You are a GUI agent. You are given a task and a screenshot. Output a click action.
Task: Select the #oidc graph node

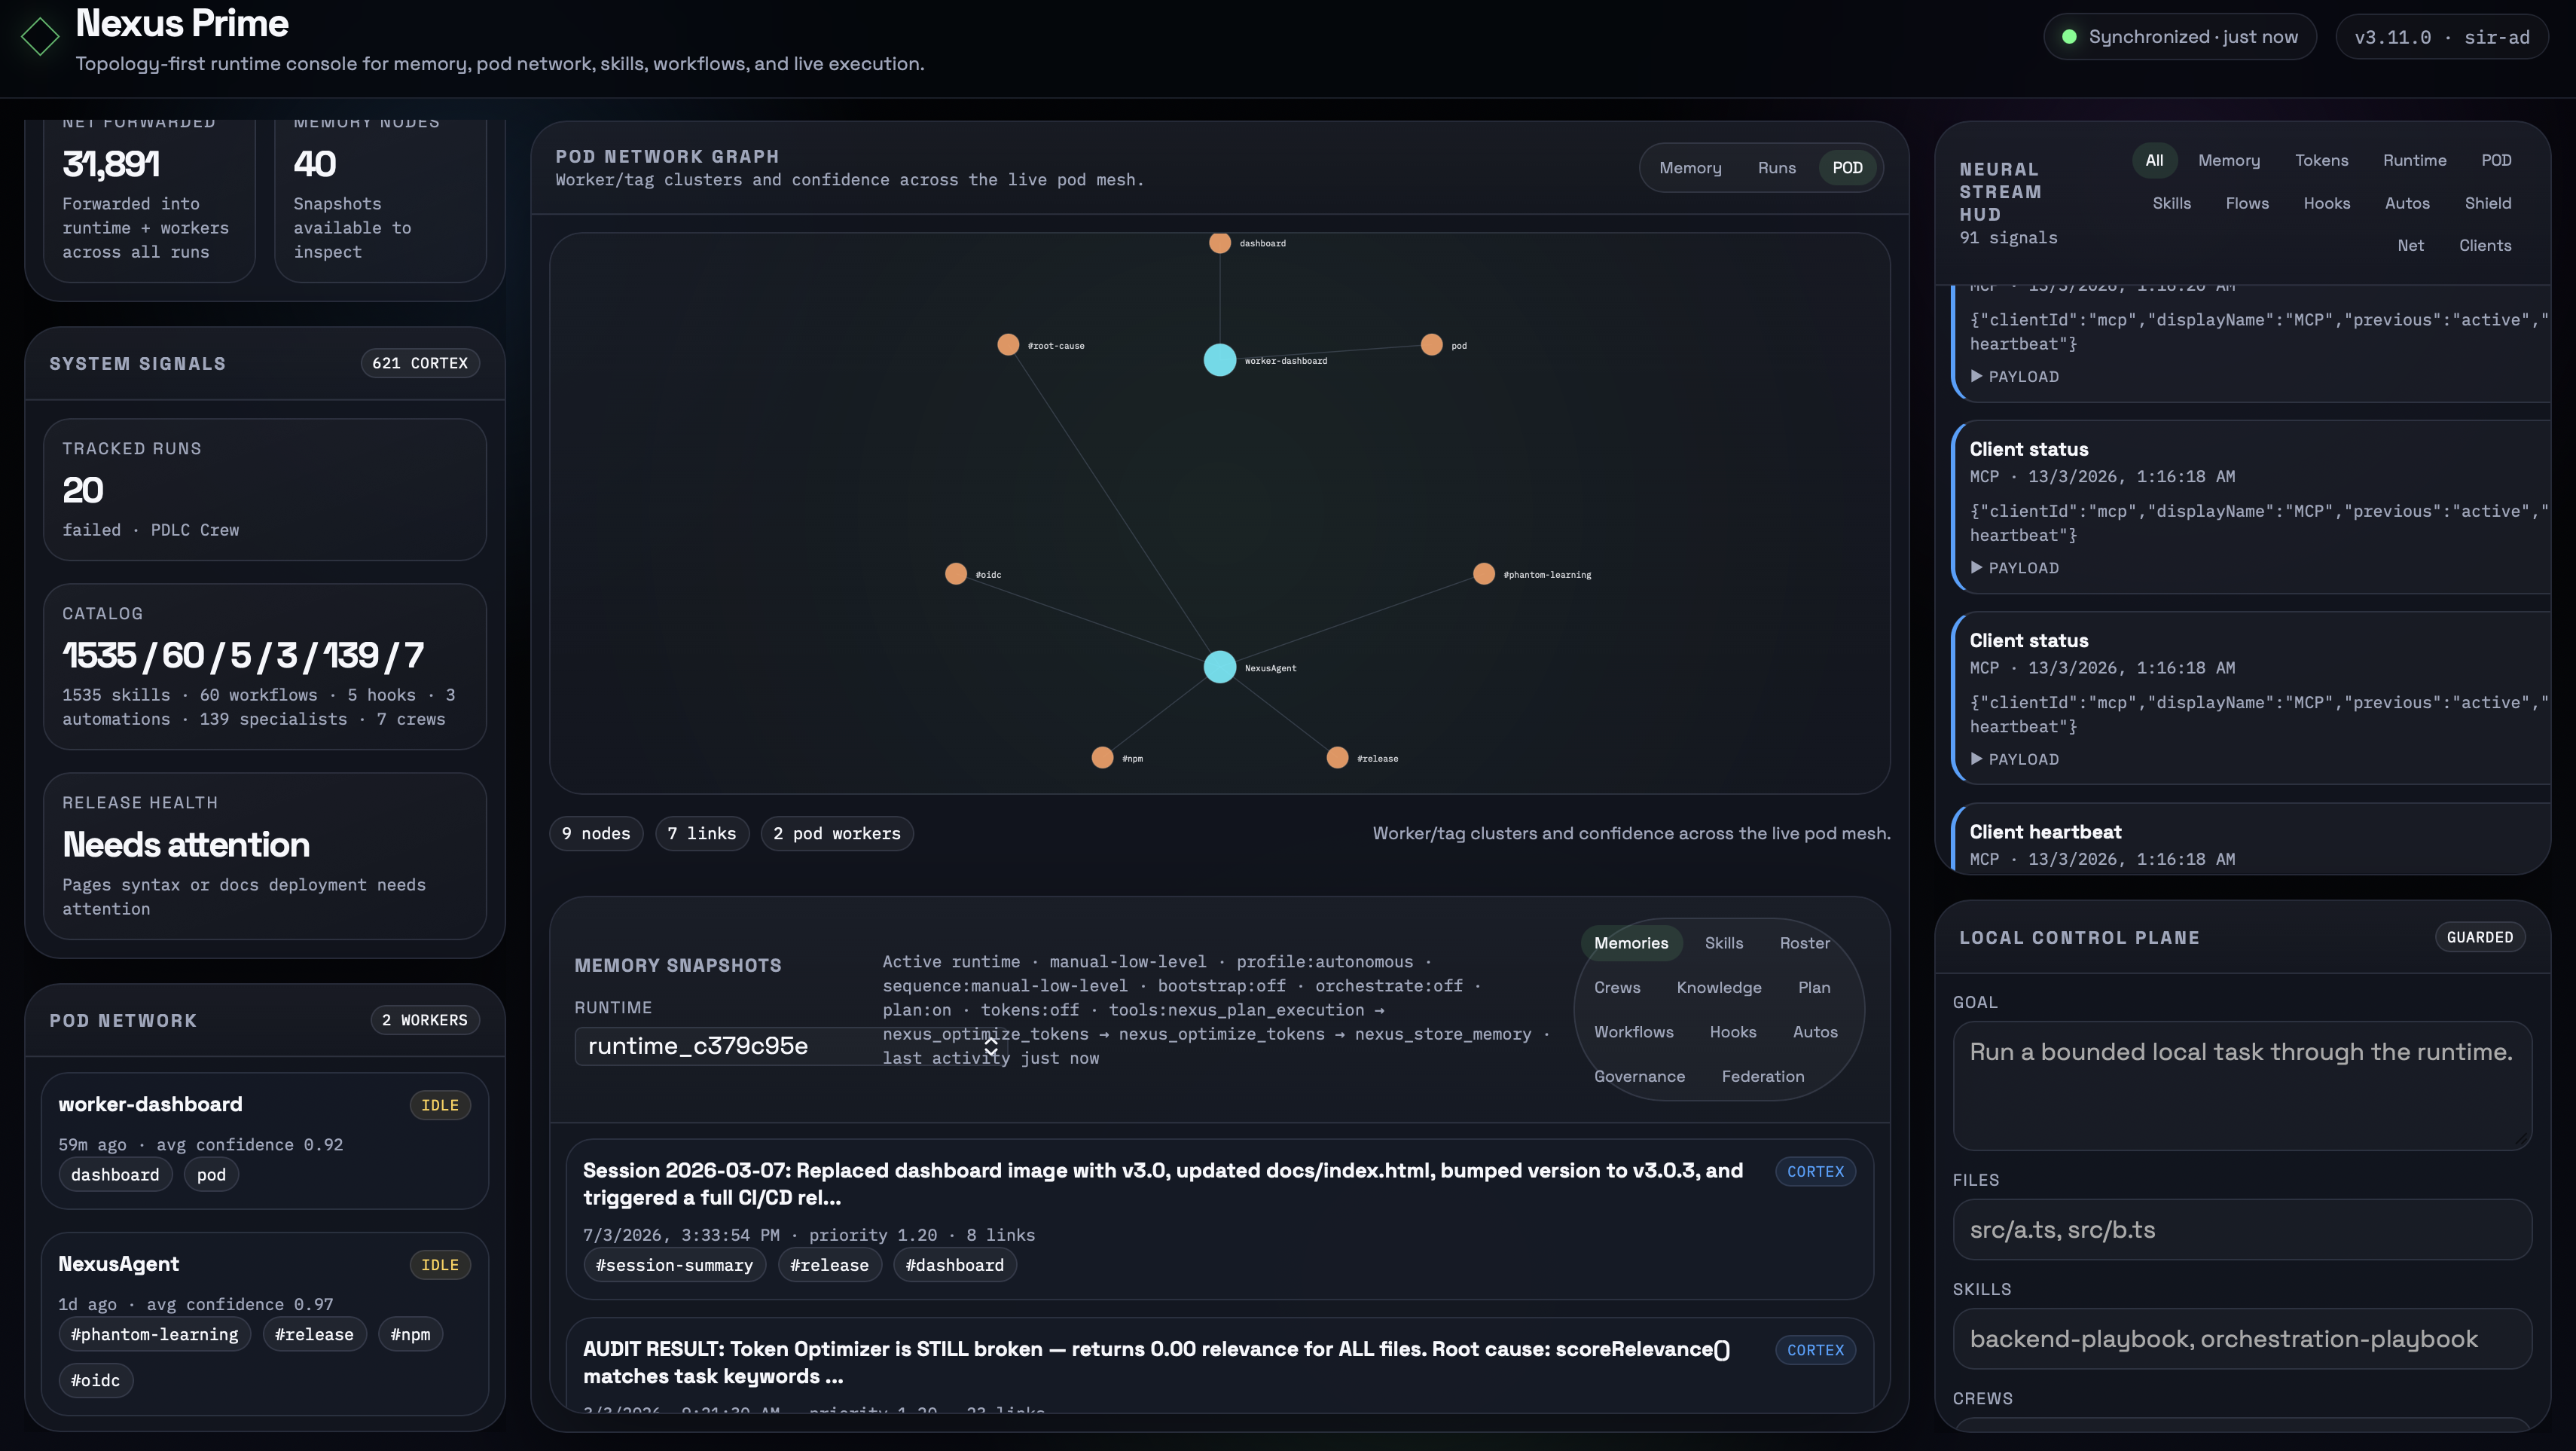956,574
